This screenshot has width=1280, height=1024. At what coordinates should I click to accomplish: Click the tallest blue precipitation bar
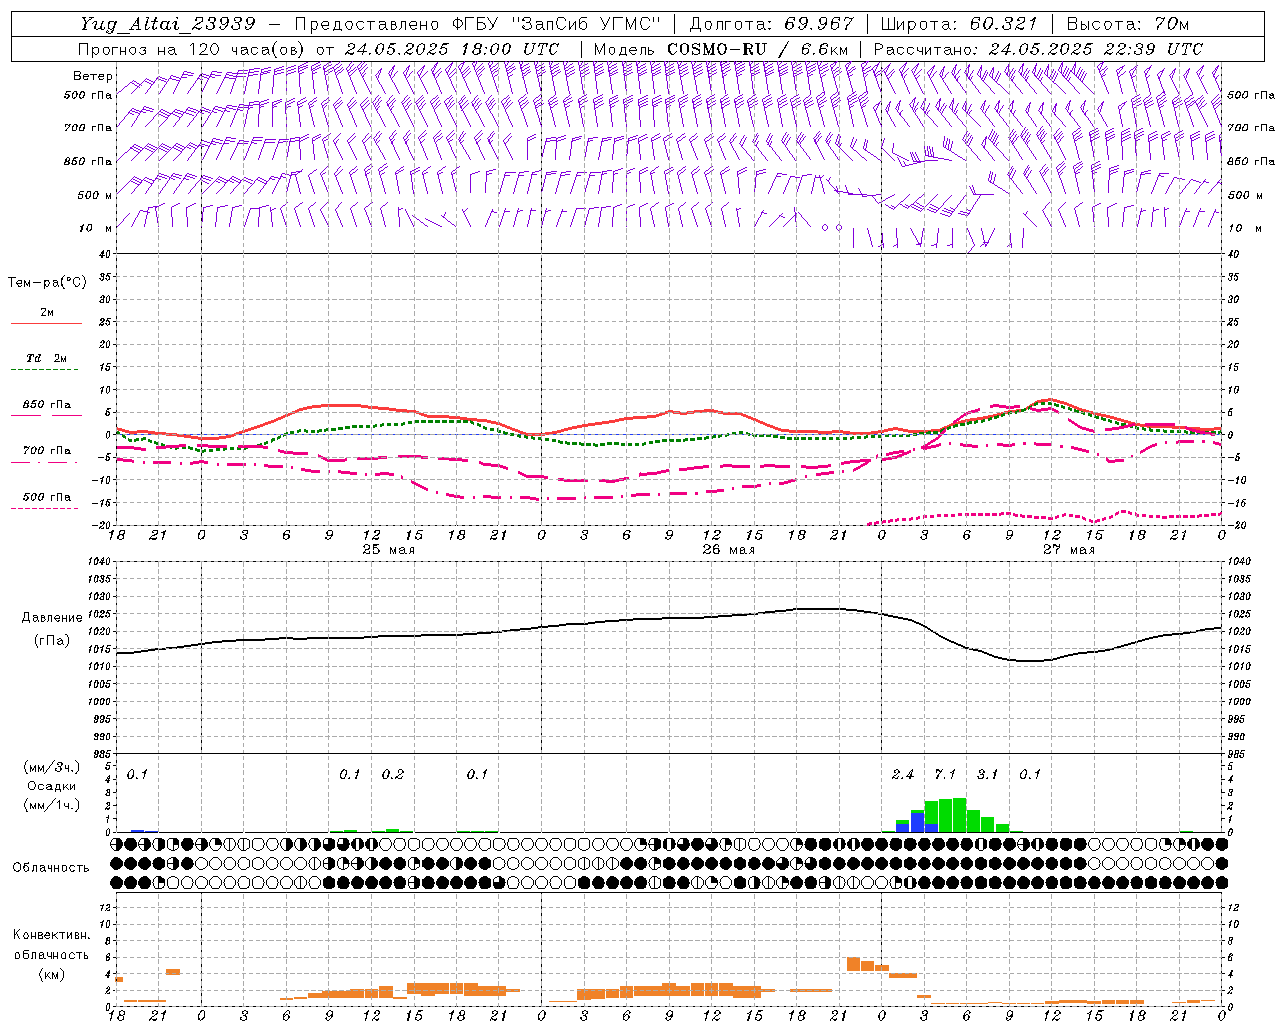pyautogui.click(x=917, y=822)
